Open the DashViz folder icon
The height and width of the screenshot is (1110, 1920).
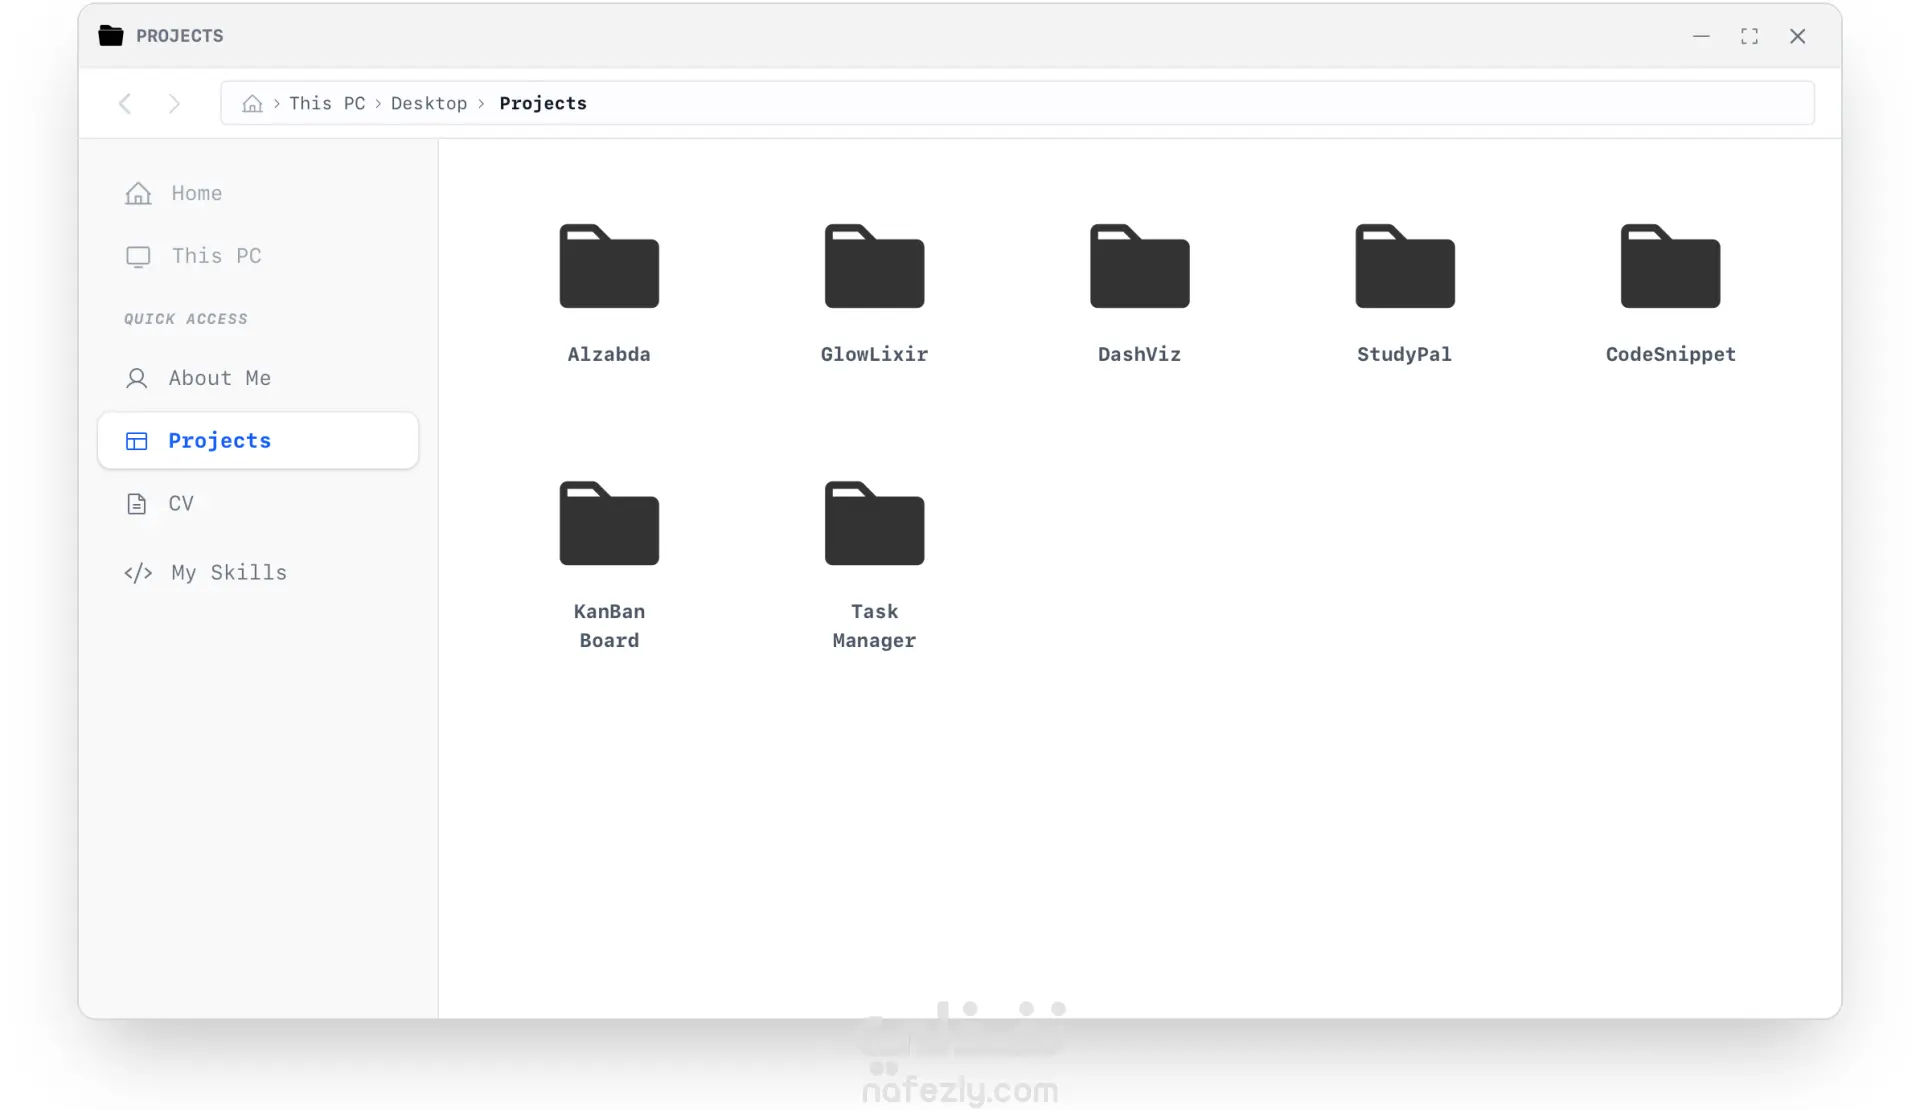pyautogui.click(x=1139, y=266)
